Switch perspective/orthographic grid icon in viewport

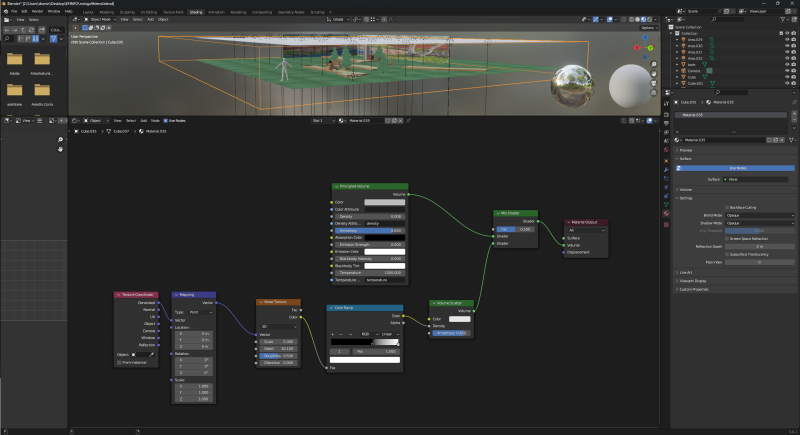point(654,92)
